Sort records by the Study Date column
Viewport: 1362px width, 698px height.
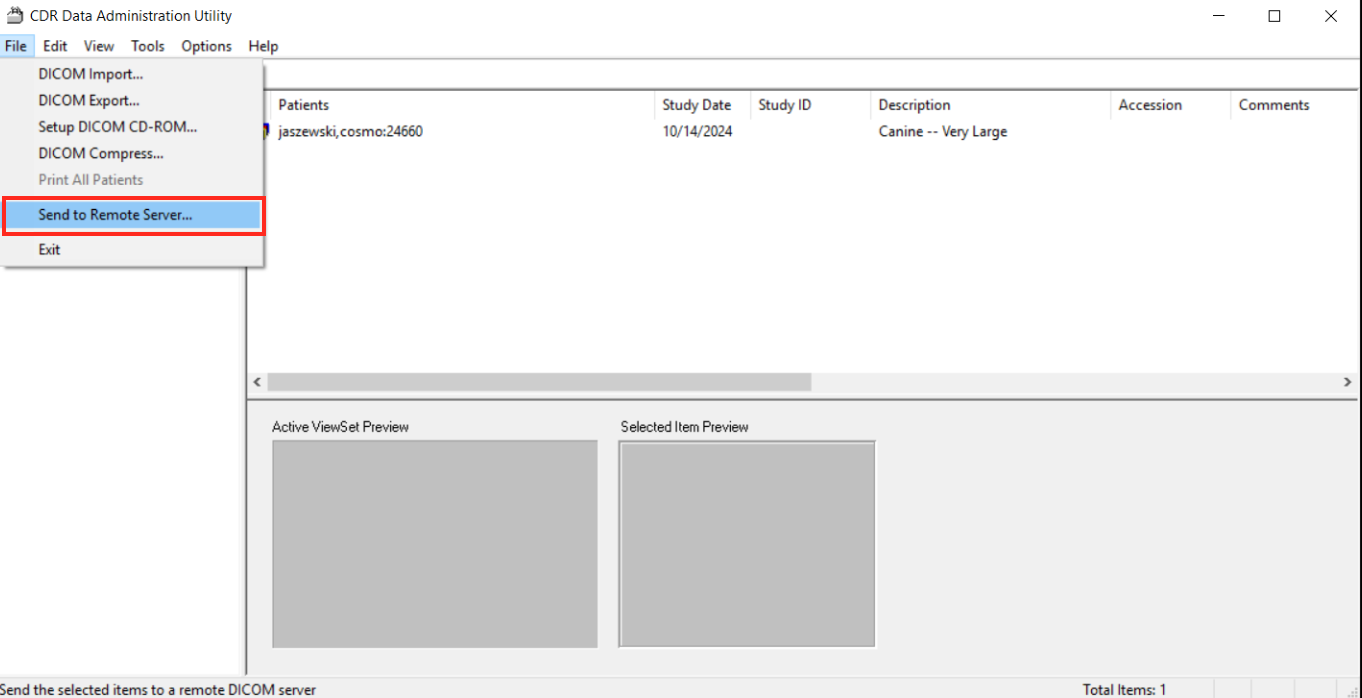697,105
